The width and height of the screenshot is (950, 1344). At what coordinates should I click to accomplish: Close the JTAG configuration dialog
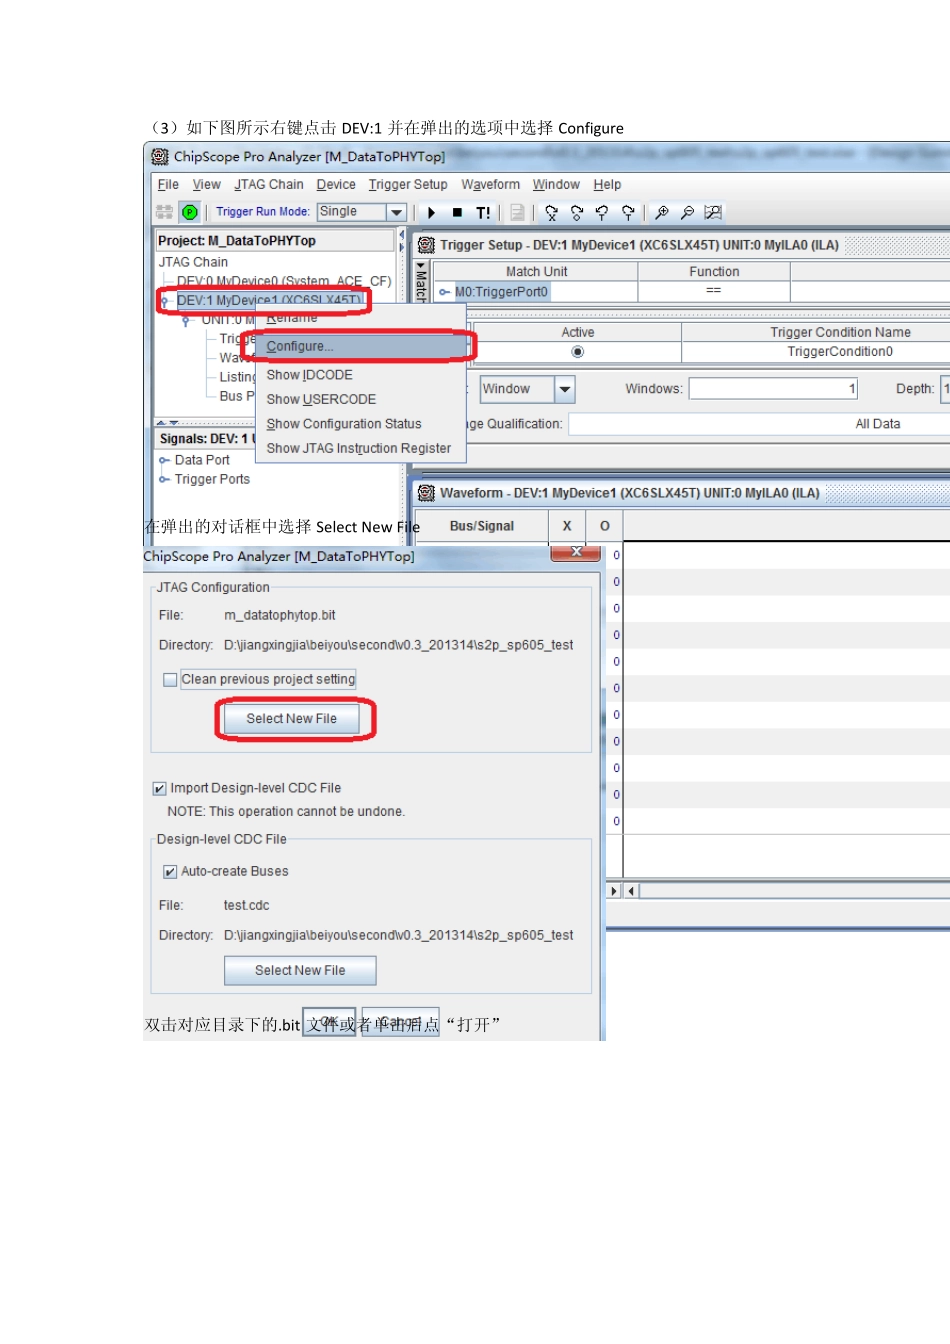[576, 552]
